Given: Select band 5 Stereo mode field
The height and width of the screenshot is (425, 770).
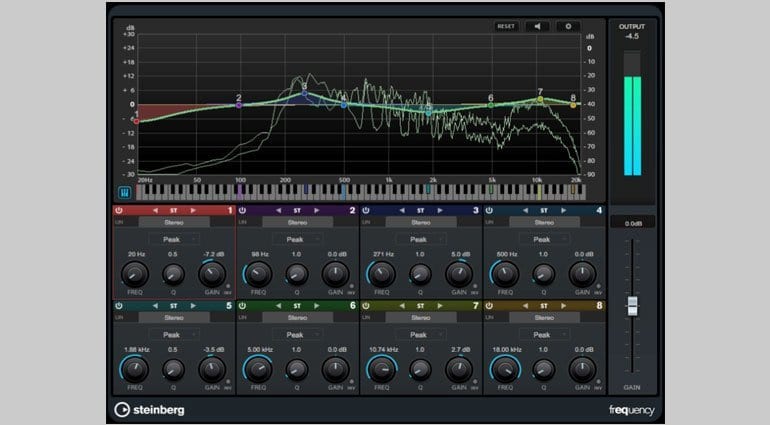Looking at the screenshot, I should click(x=174, y=318).
